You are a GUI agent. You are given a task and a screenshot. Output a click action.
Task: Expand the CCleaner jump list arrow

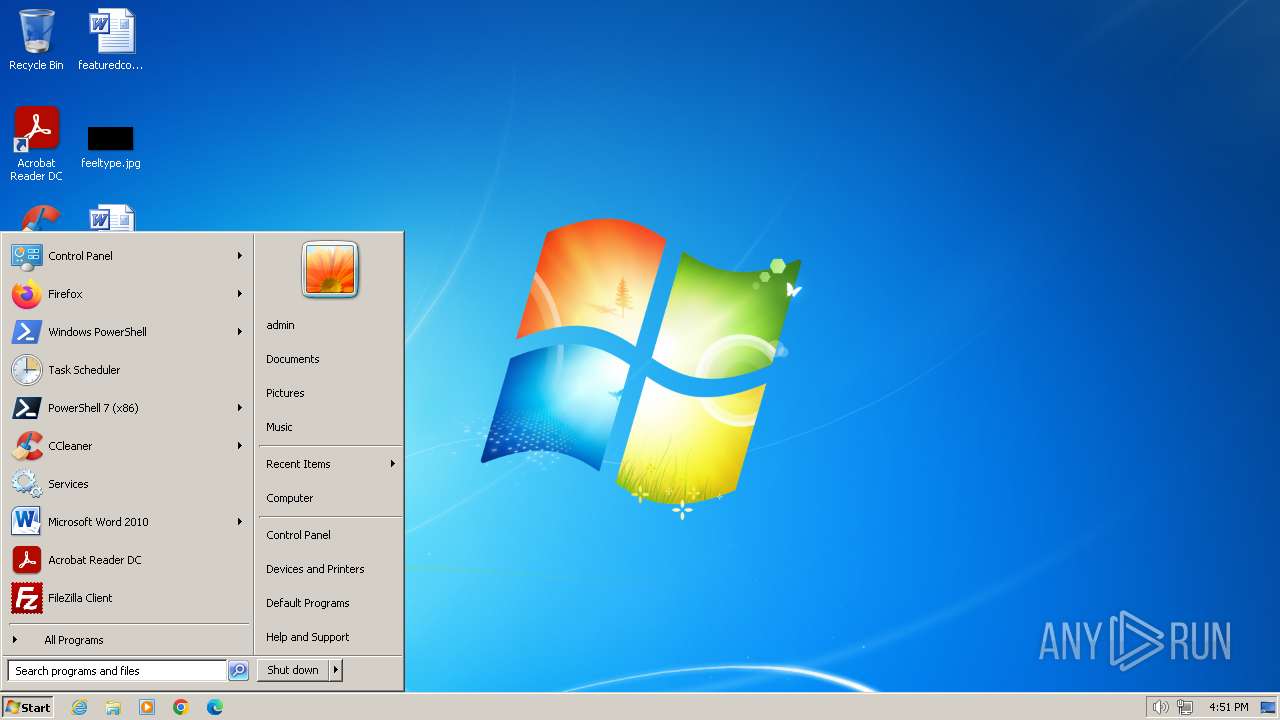[x=240, y=446]
